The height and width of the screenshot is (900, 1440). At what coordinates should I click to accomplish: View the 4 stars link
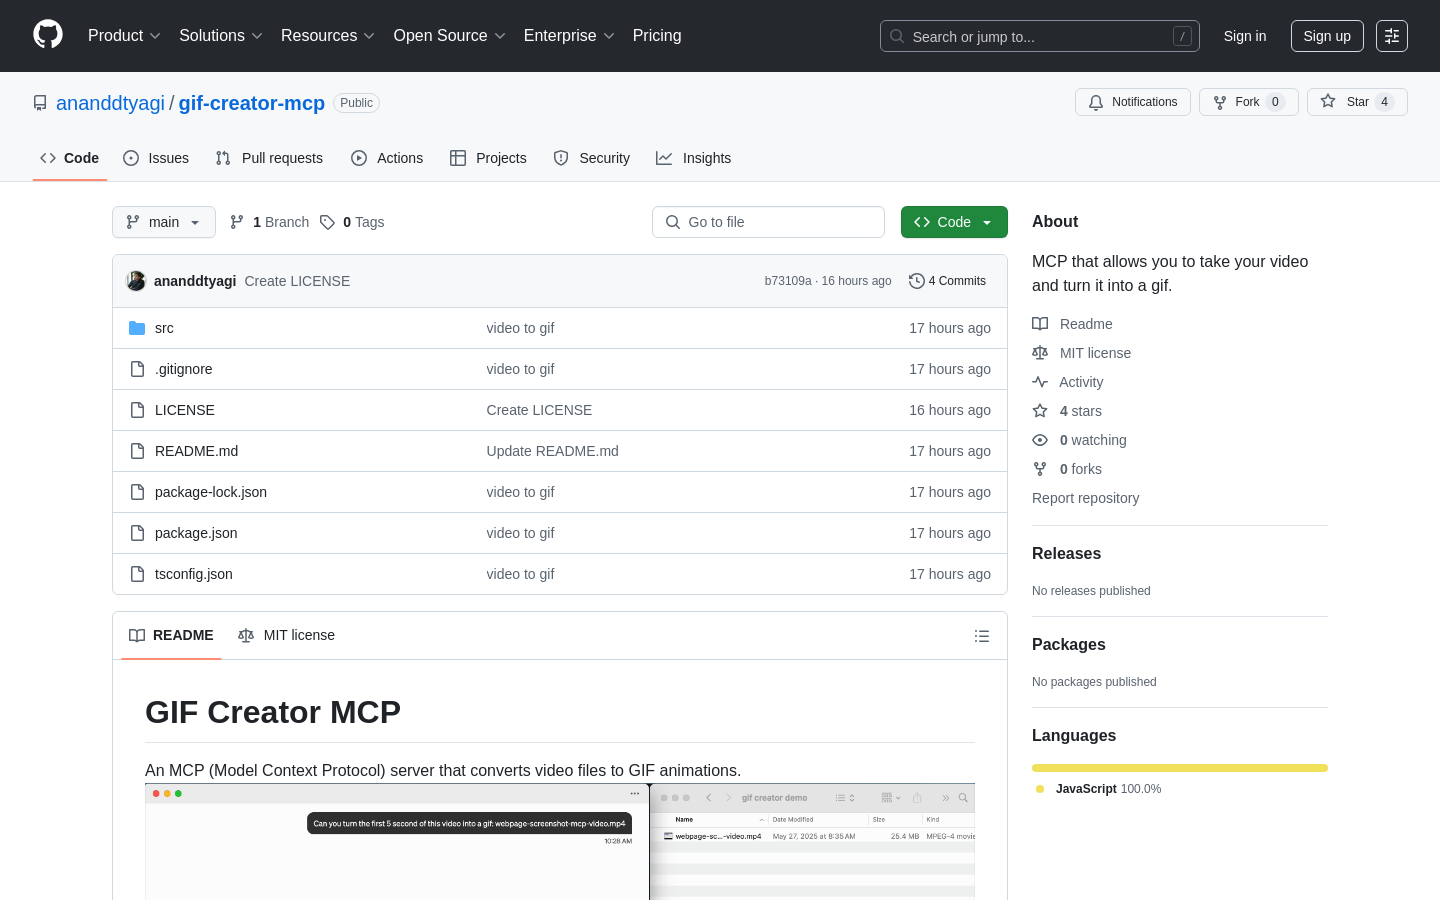point(1067,411)
